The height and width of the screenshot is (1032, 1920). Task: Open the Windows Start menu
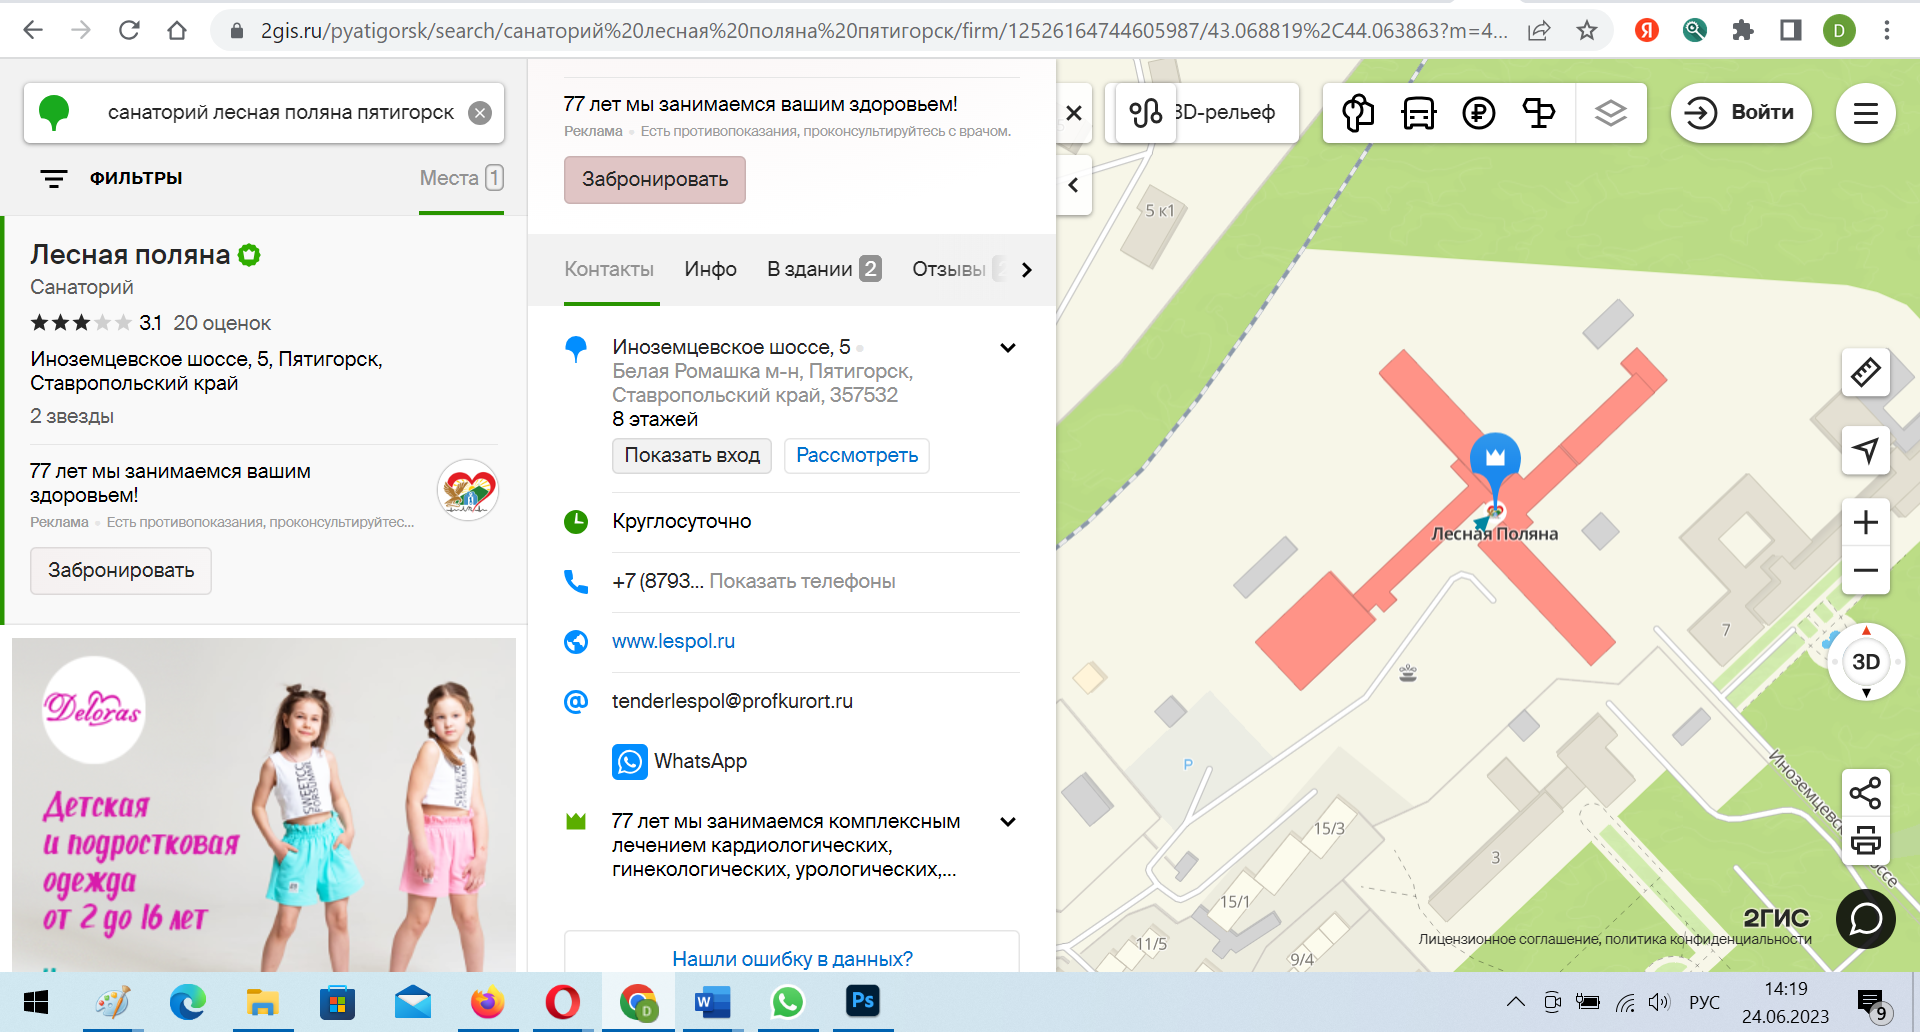pyautogui.click(x=36, y=1002)
